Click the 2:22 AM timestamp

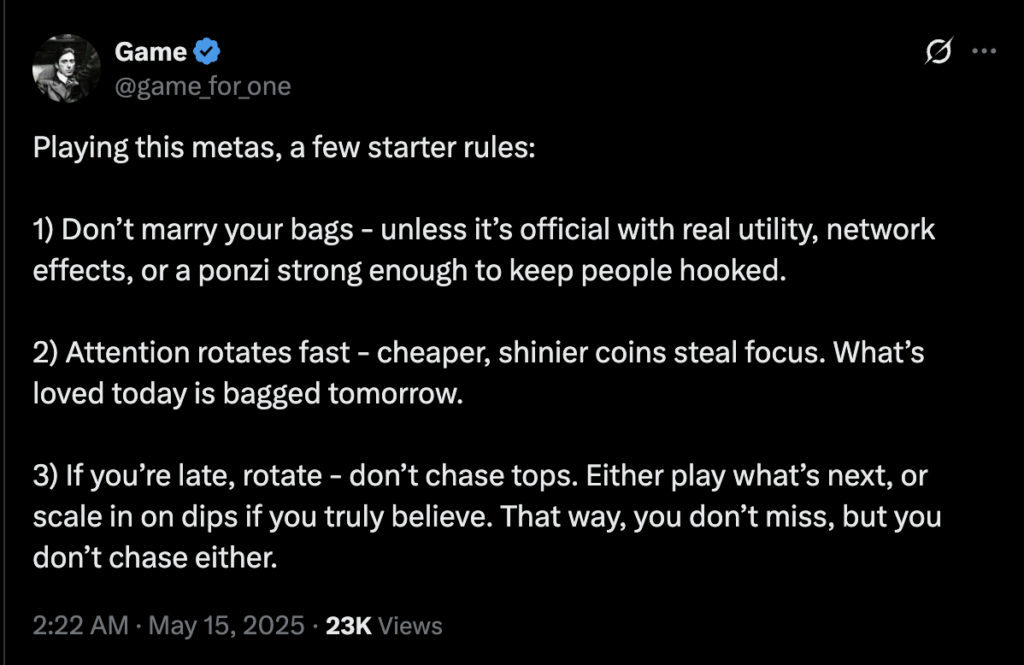click(x=80, y=625)
